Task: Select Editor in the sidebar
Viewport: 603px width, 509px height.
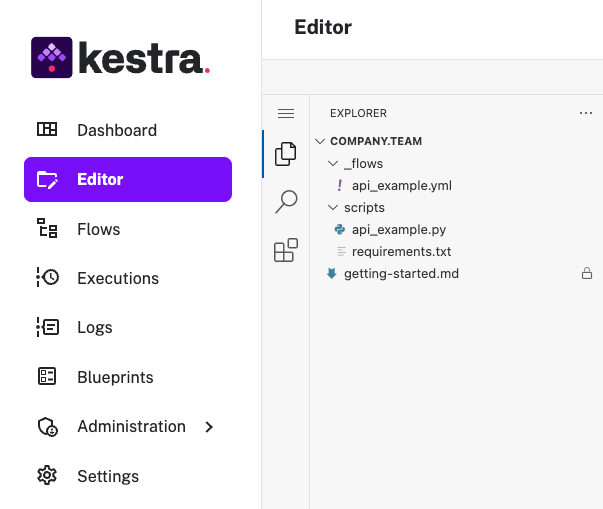Action: [x=128, y=179]
